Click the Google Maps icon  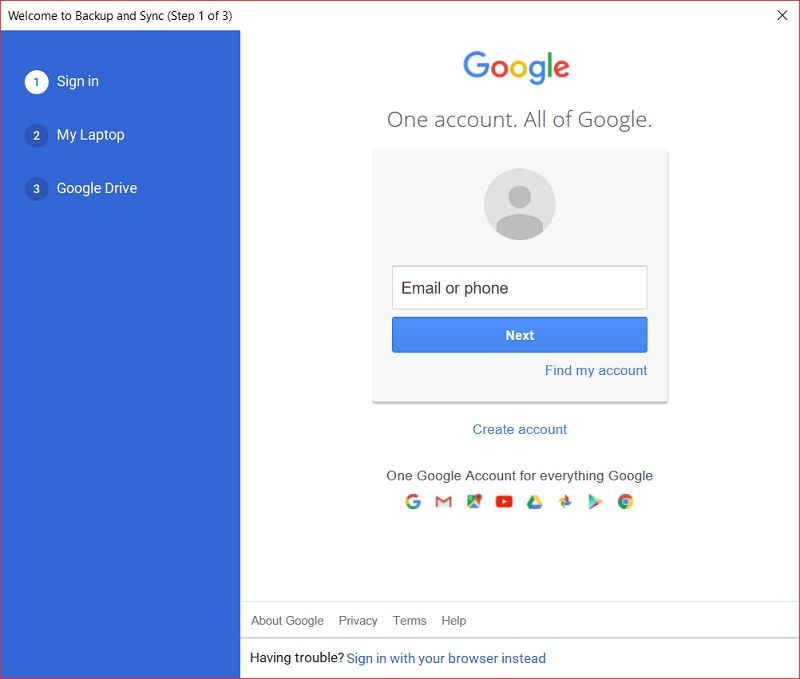[474, 502]
